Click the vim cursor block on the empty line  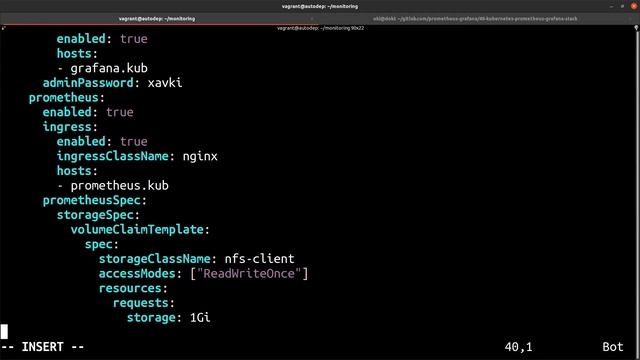point(4,332)
